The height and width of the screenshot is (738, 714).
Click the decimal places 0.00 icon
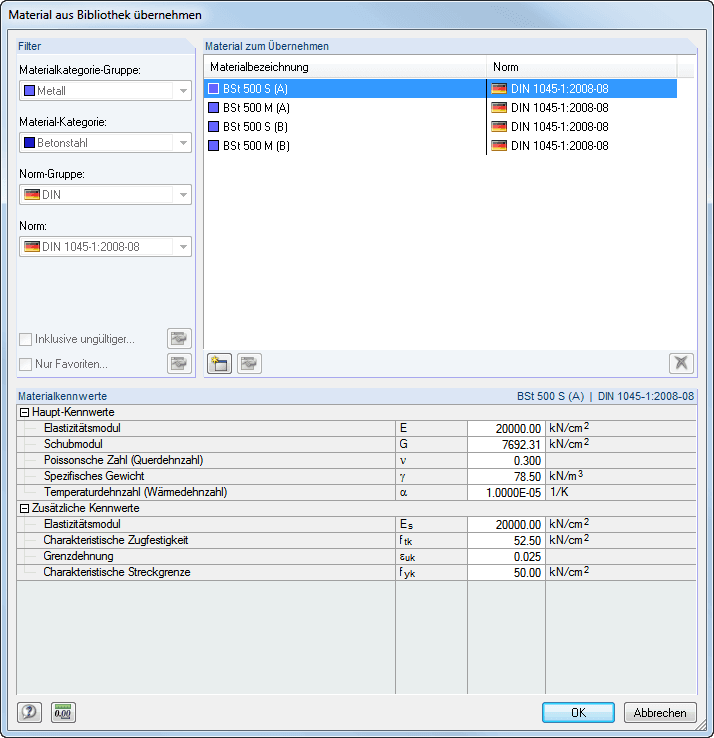coord(63,712)
